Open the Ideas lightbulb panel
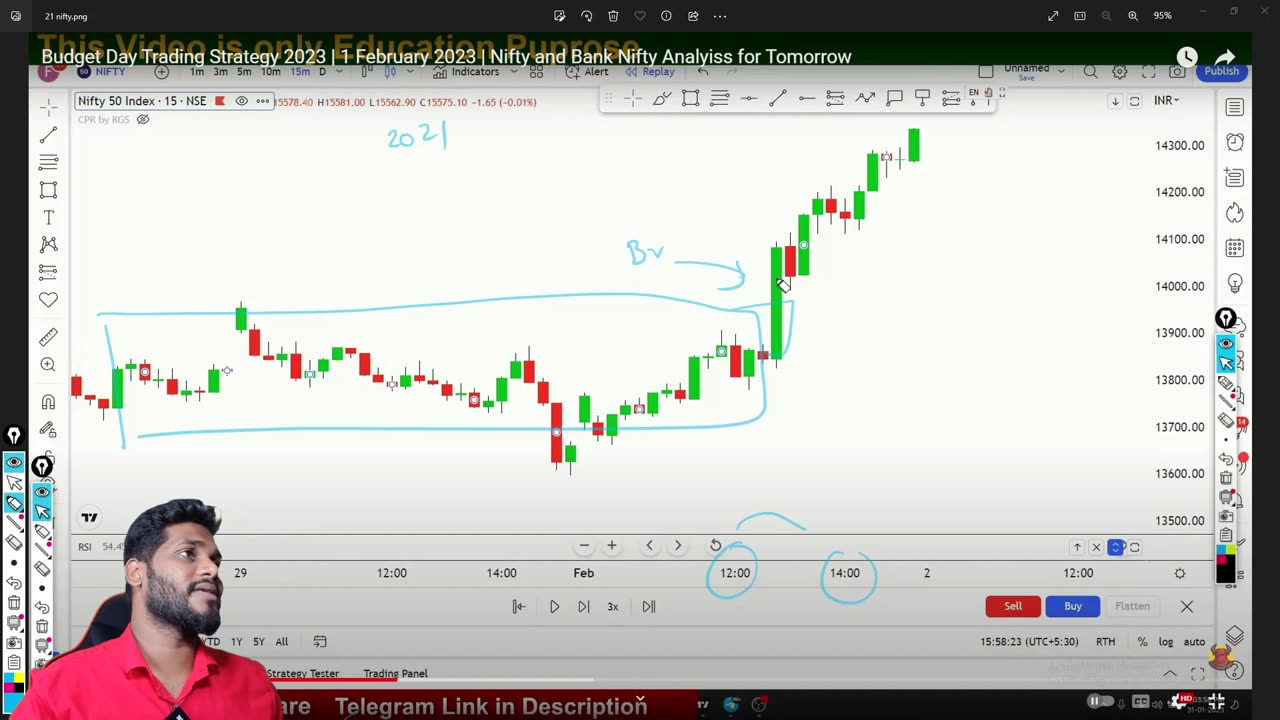Image resolution: width=1280 pixels, height=720 pixels. [x=1235, y=283]
